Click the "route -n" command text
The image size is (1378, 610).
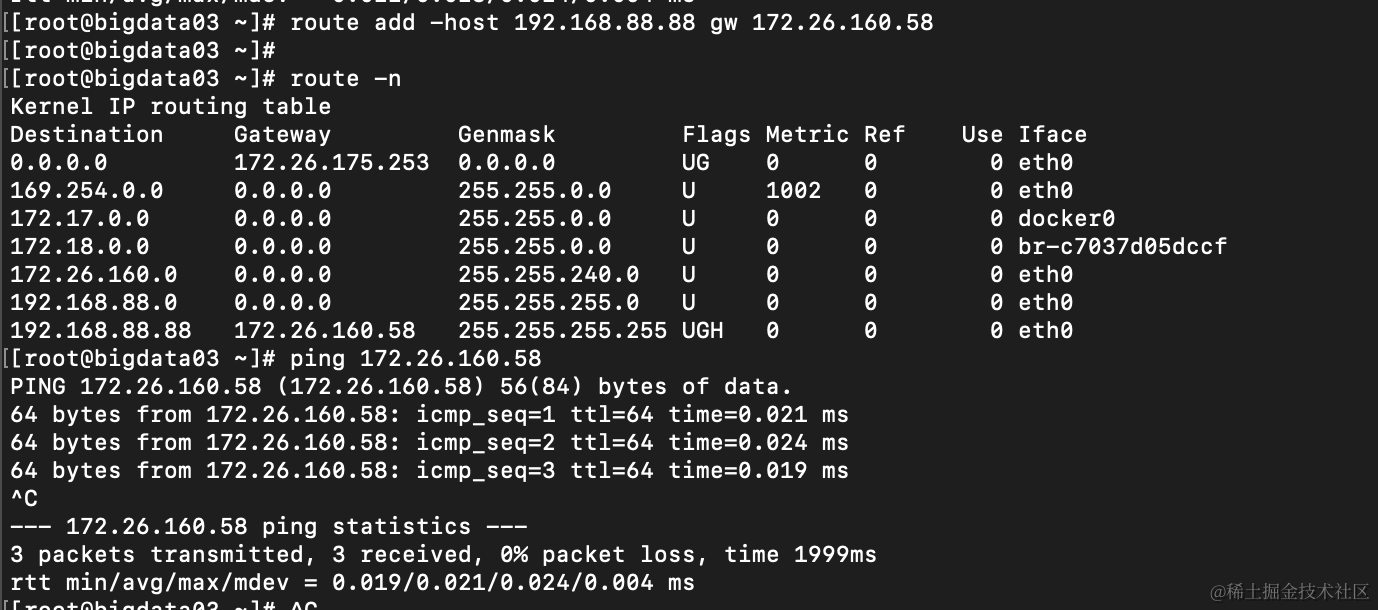click(x=345, y=78)
